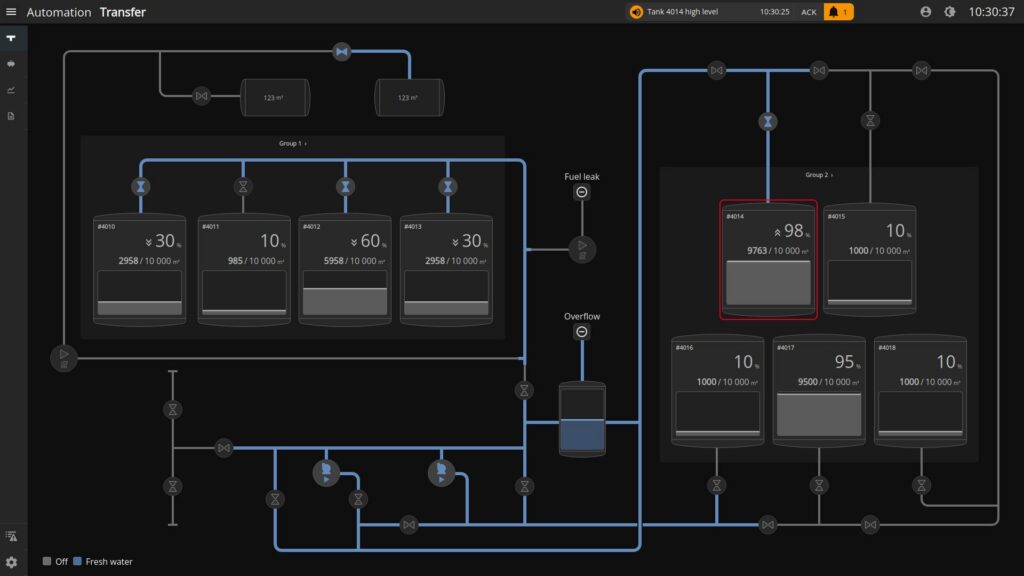Click Tank 4014 high level alarm text
The width and height of the screenshot is (1024, 576).
[x=682, y=12]
